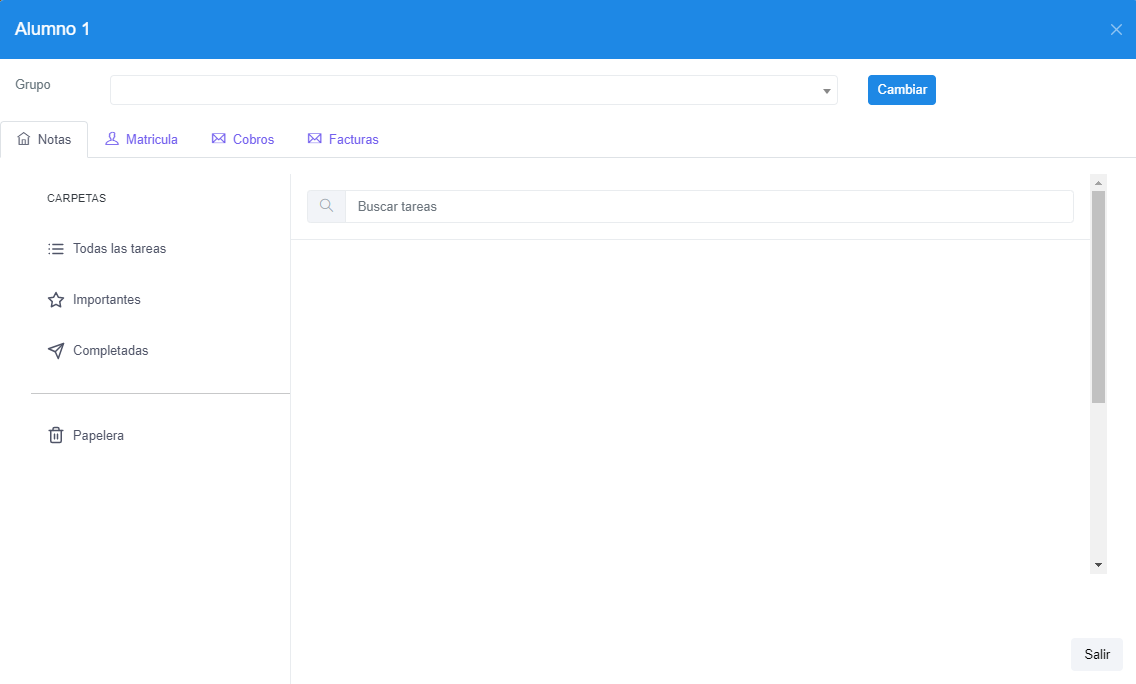
Task: Click the home icon on Notas tab
Action: click(x=24, y=140)
